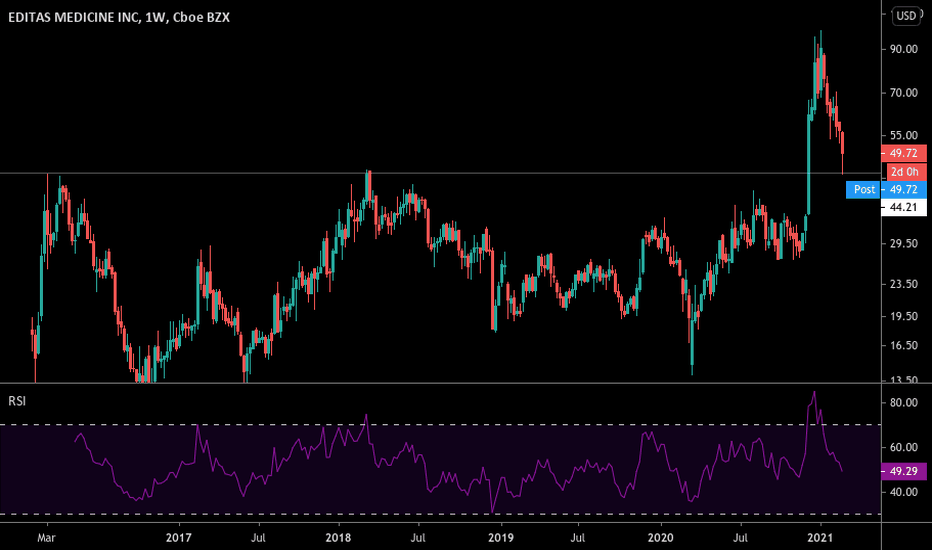Screen dimensions: 932x550
Task: Click the Mar time axis label
Action: [x=46, y=538]
